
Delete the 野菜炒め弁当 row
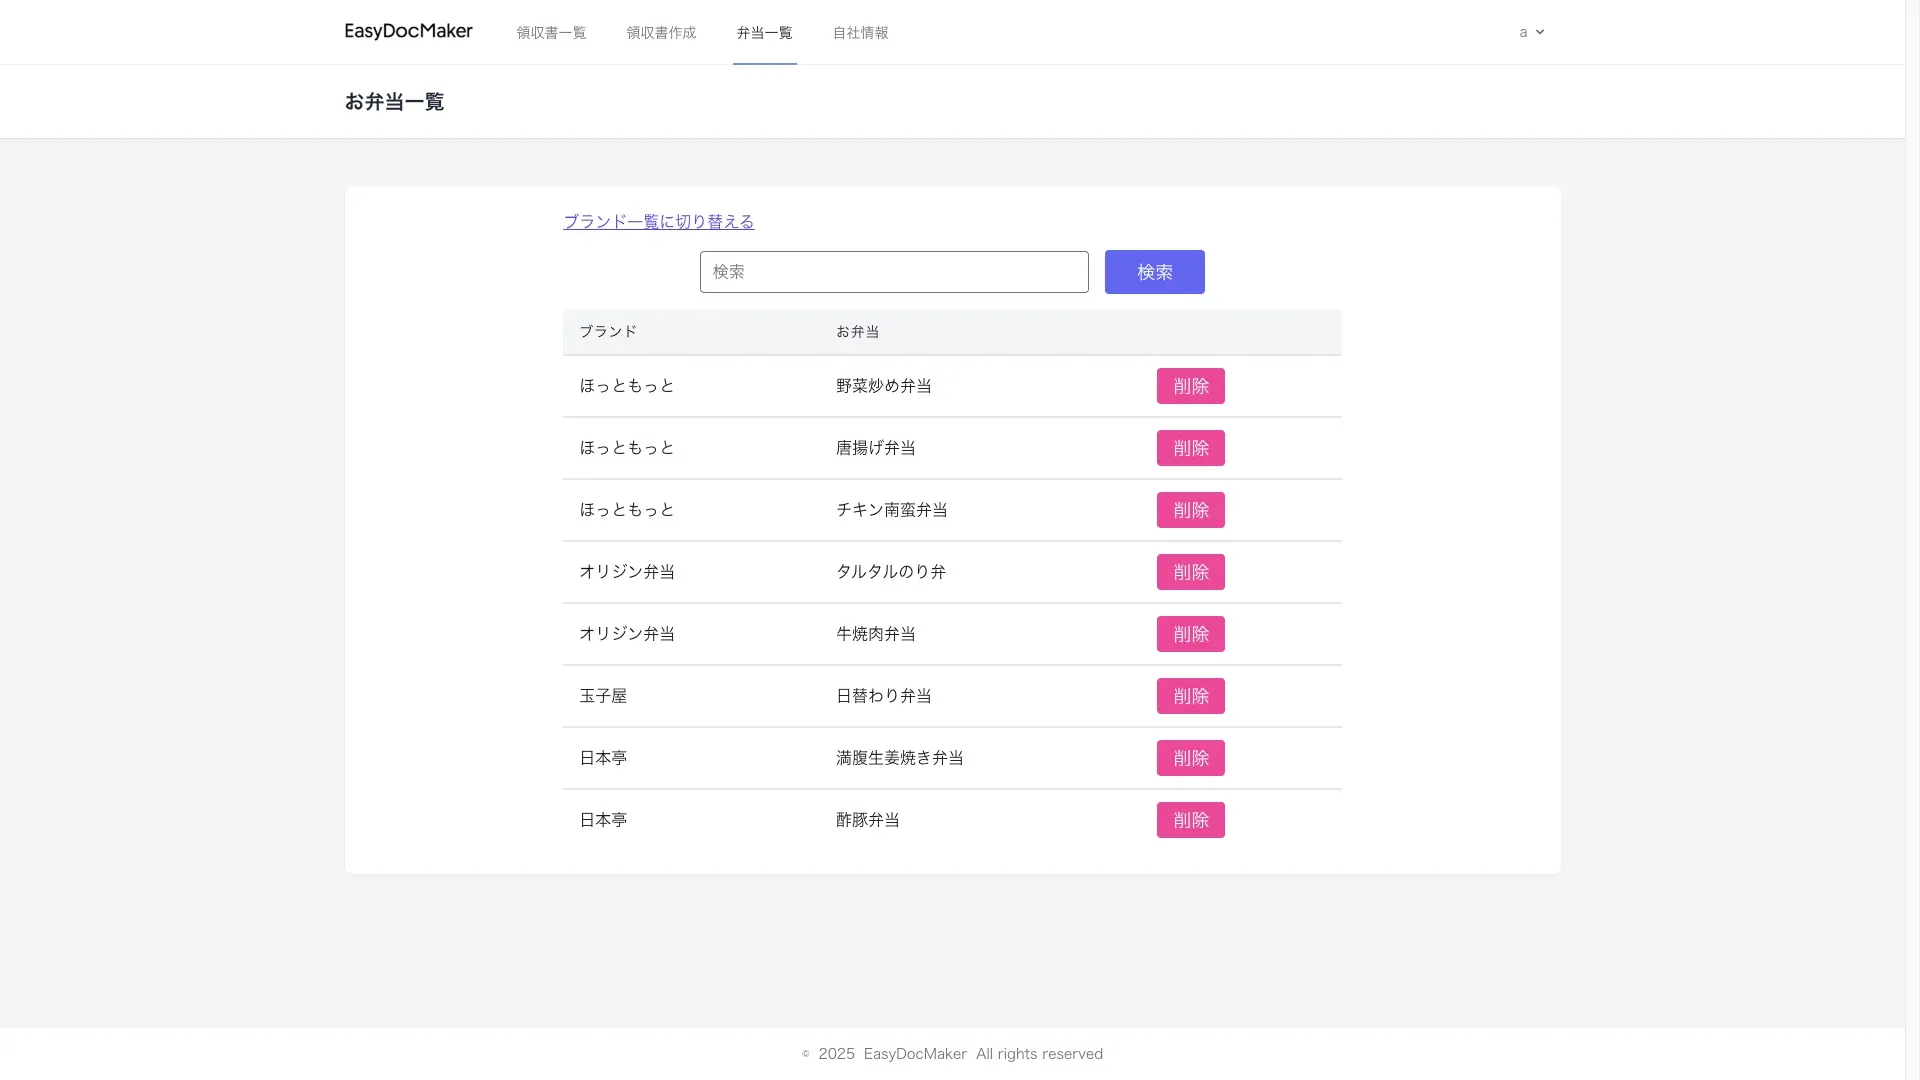coord(1190,386)
